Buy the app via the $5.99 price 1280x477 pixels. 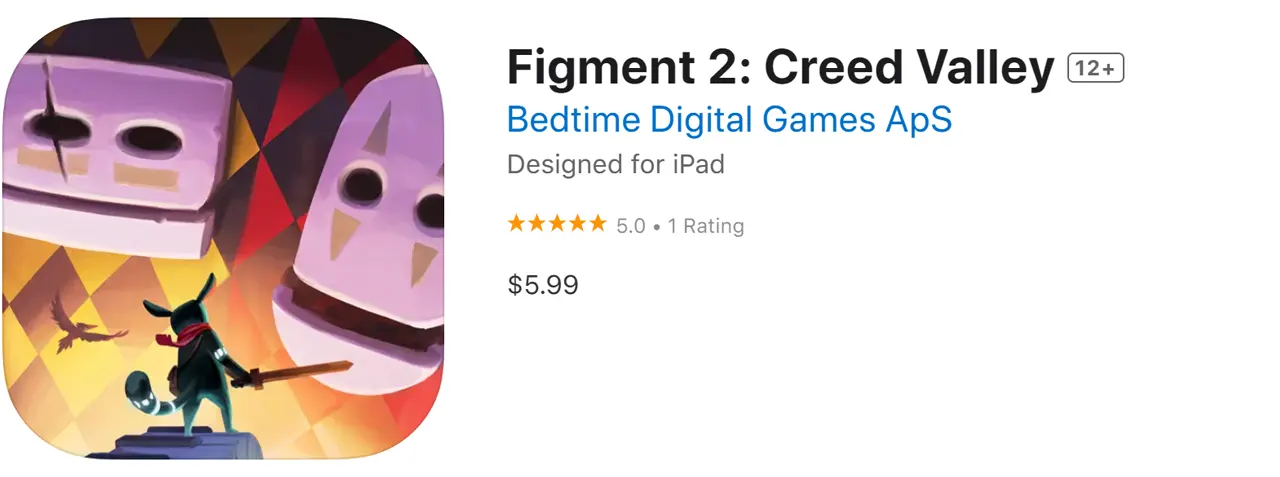(543, 285)
